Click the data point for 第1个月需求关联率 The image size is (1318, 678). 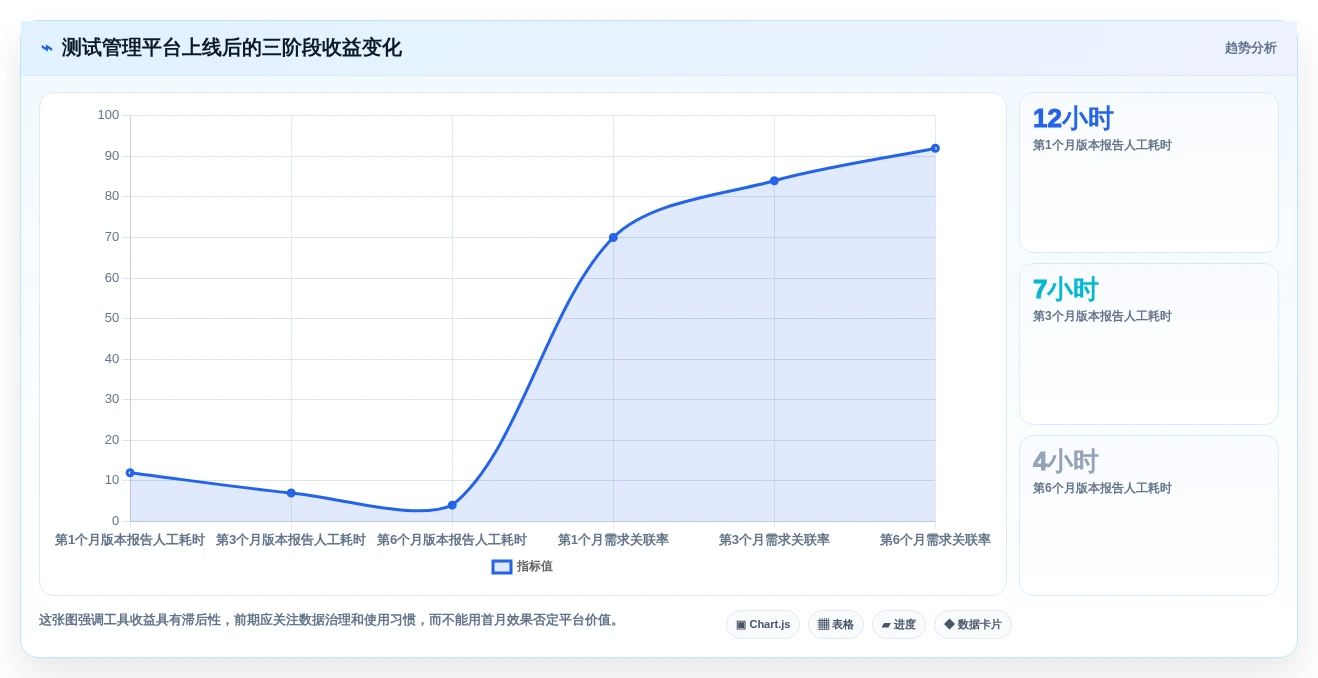coord(613,237)
